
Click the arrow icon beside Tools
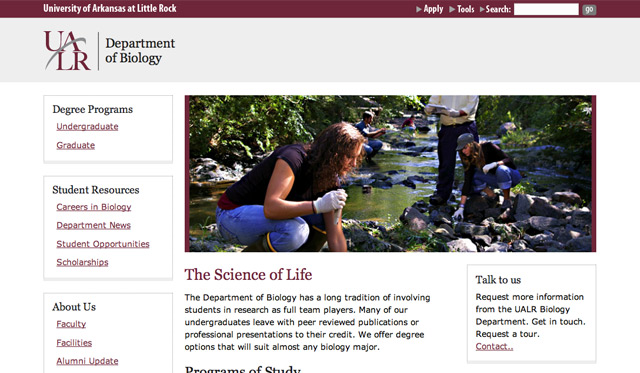point(452,9)
